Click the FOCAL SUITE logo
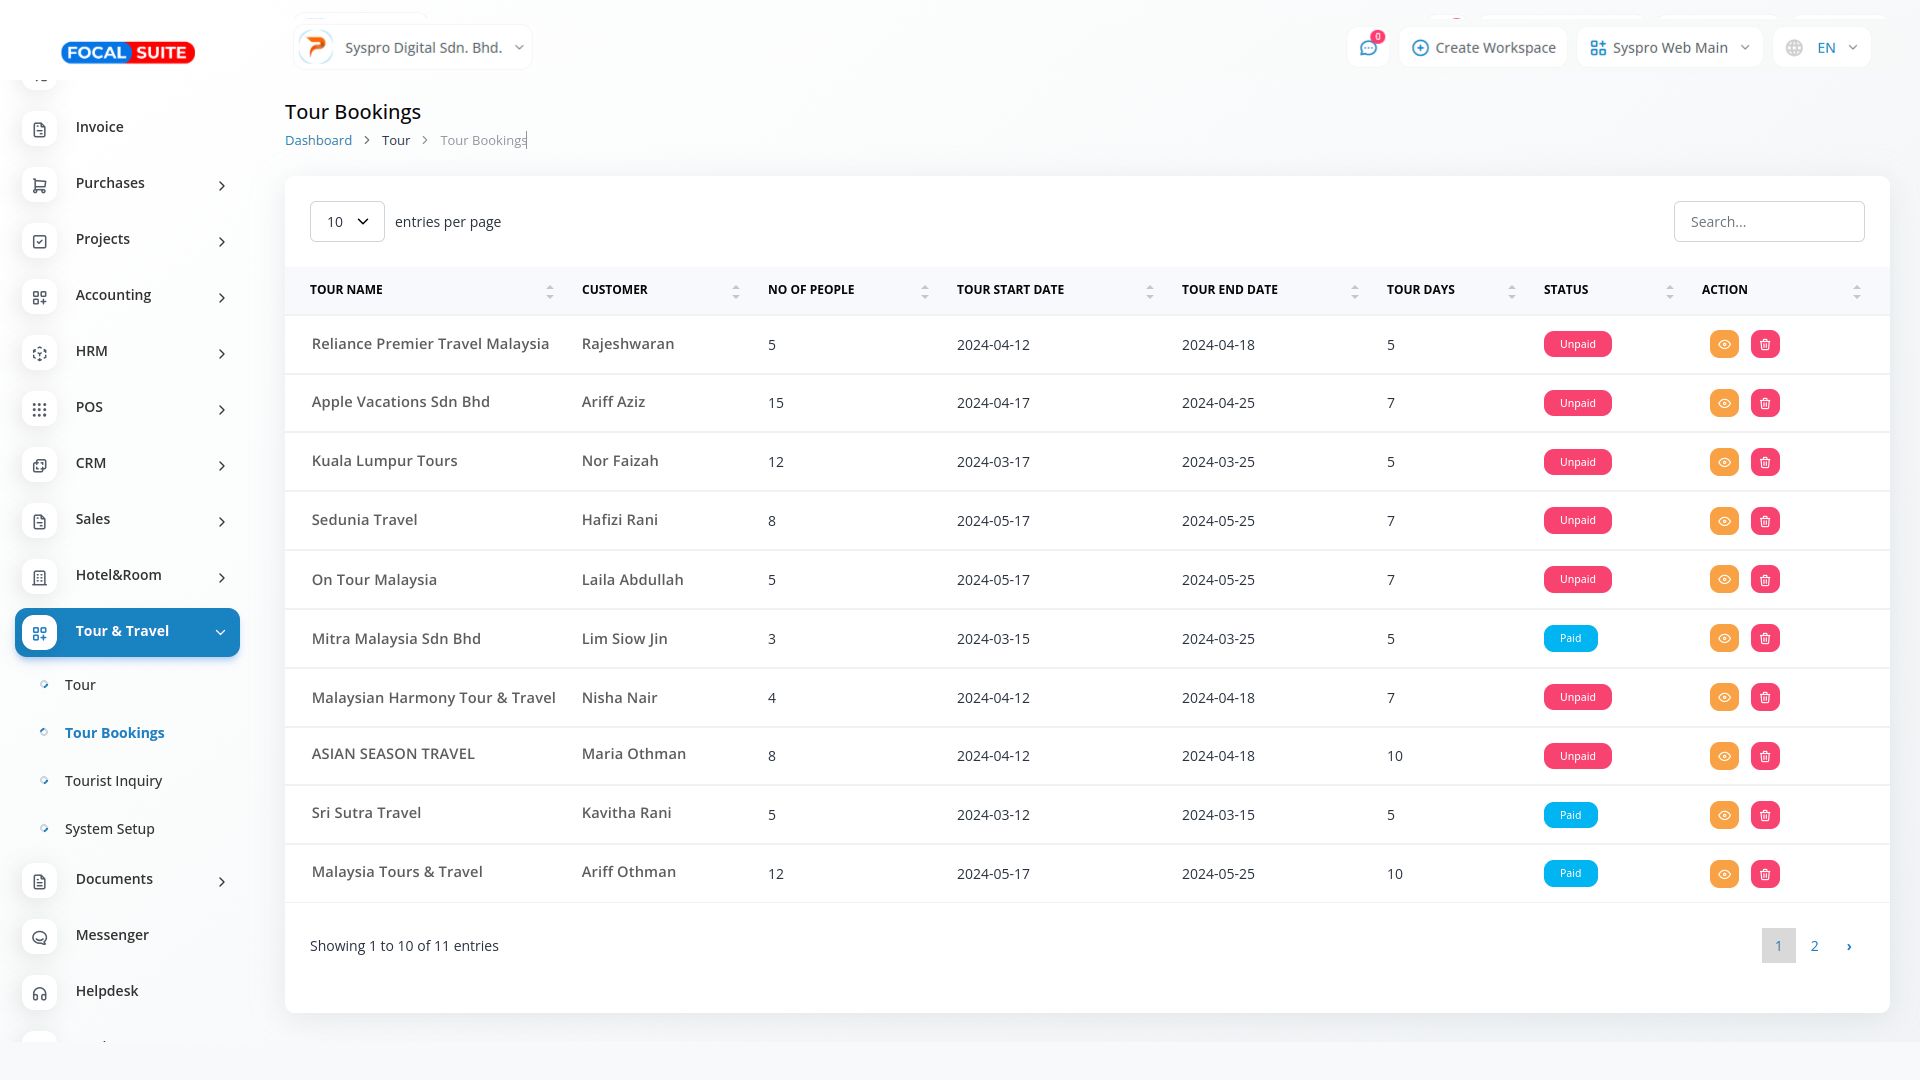 click(128, 52)
